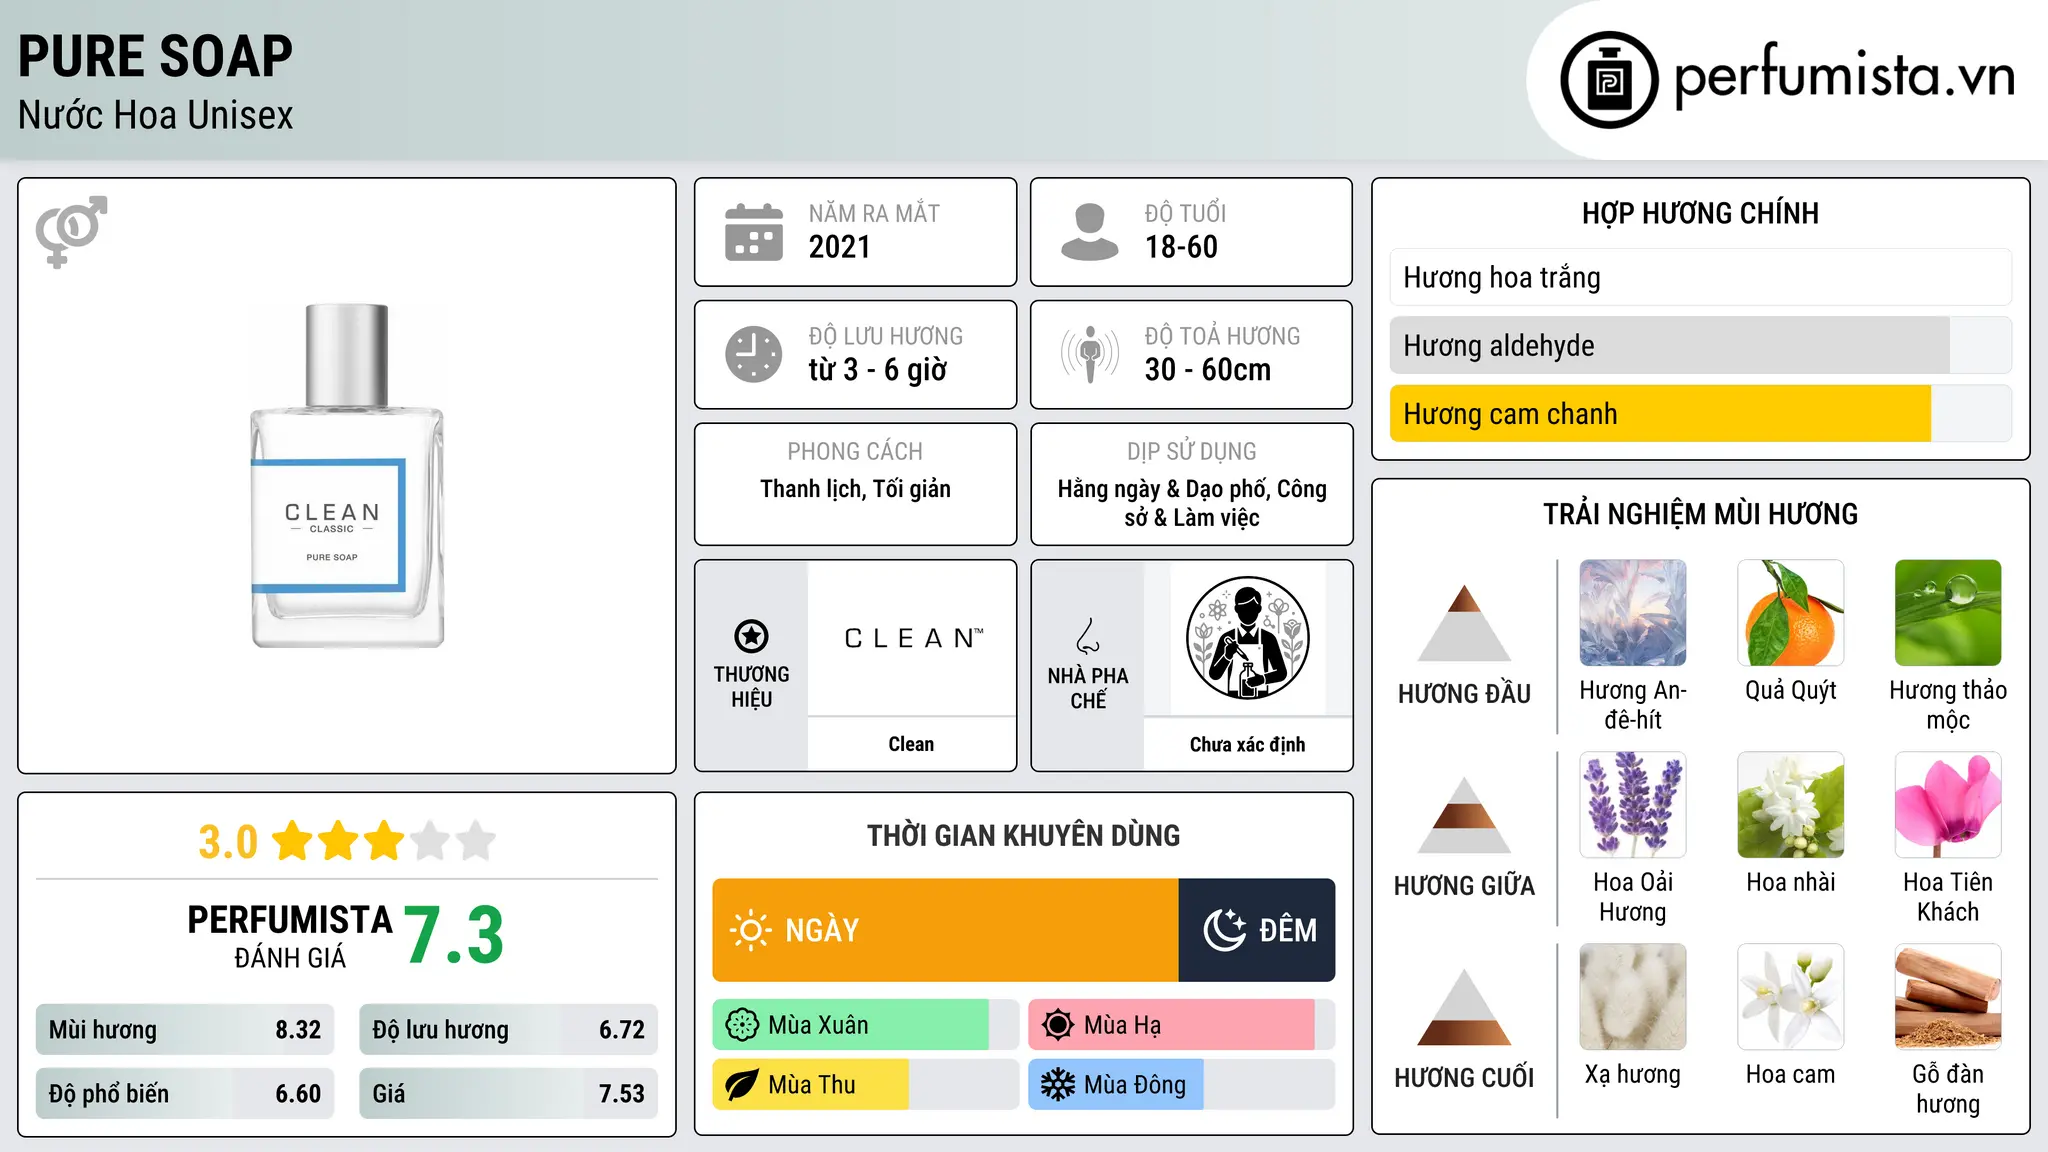This screenshot has height=1152, width=2048.
Task: Click the Clean Pure Soap bottle image
Action: (x=347, y=476)
